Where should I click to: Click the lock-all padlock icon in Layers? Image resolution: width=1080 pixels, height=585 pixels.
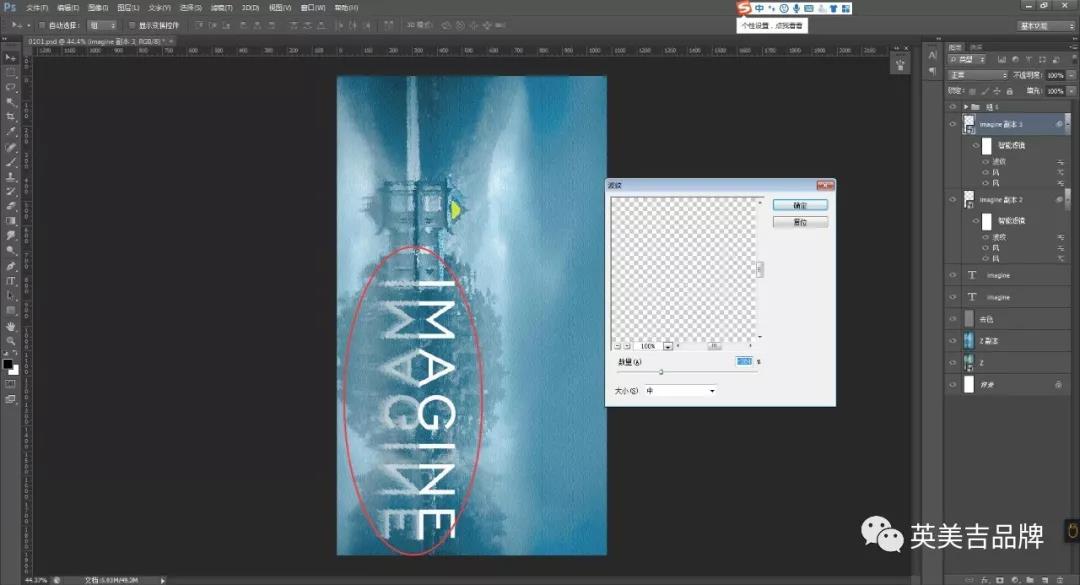pos(1010,91)
